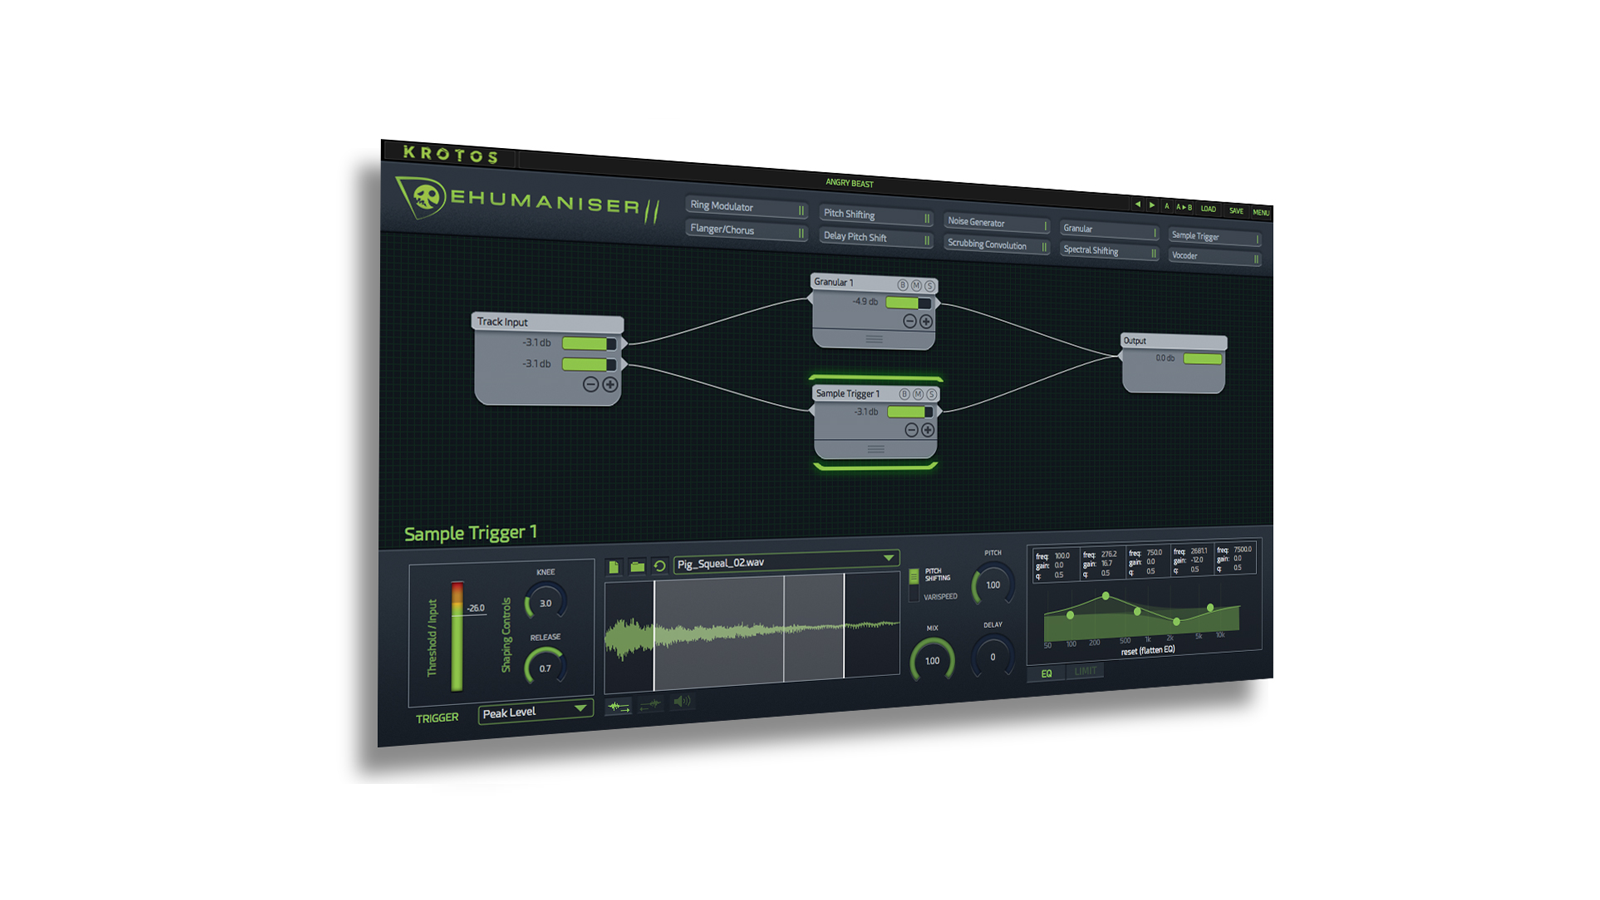Add a Vocoder module
This screenshot has height=900, width=1600.
[1216, 257]
